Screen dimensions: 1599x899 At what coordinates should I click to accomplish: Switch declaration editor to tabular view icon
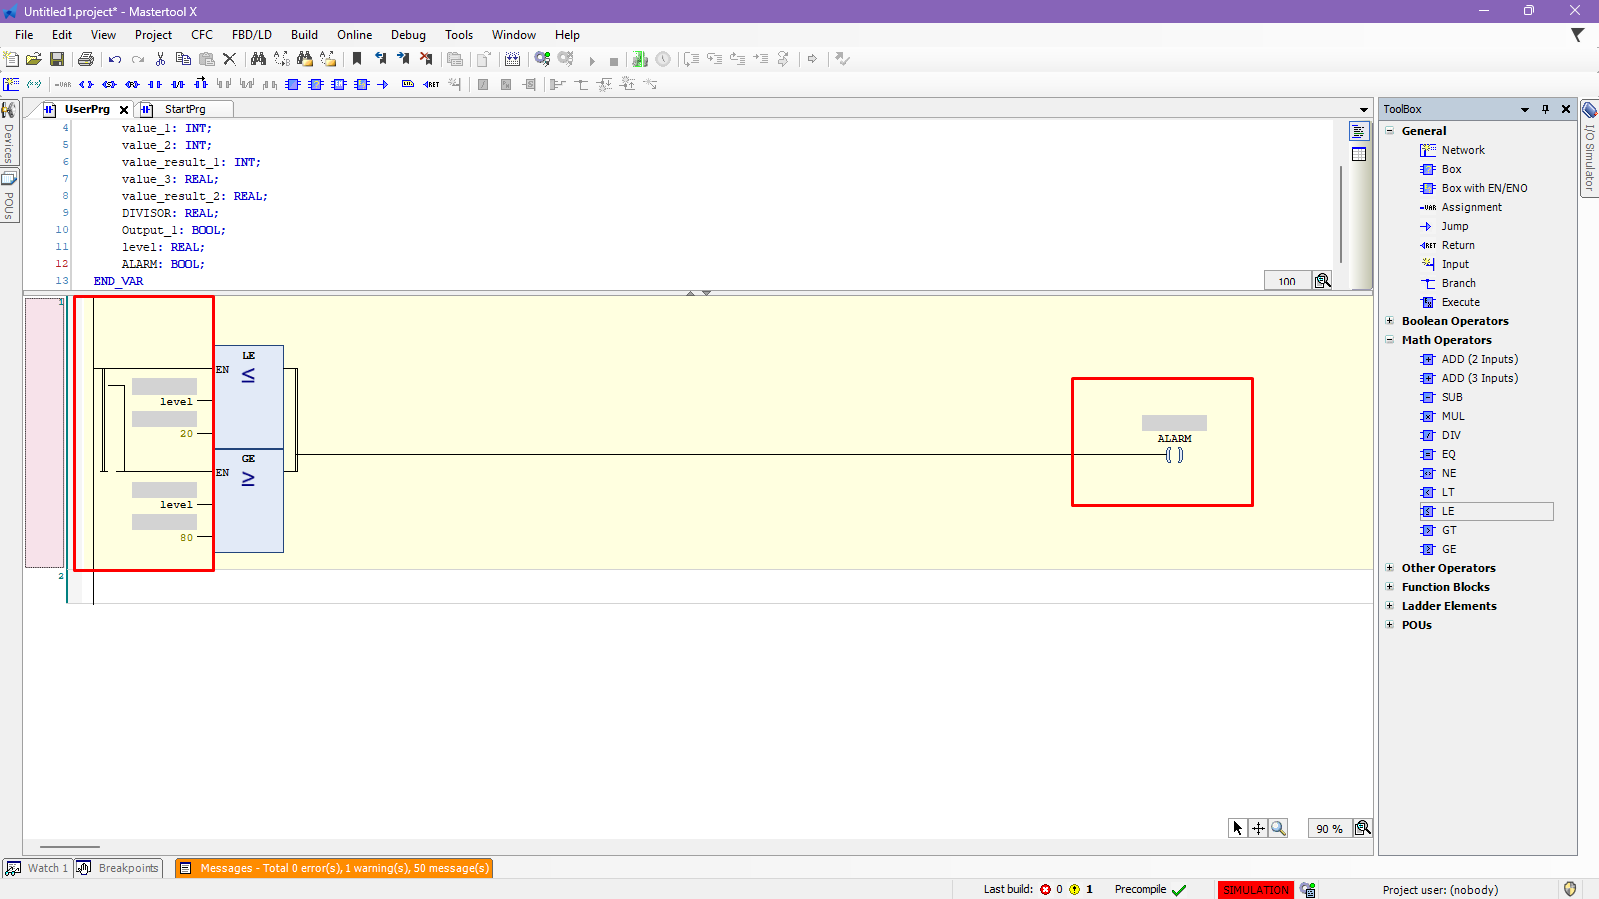point(1359,154)
